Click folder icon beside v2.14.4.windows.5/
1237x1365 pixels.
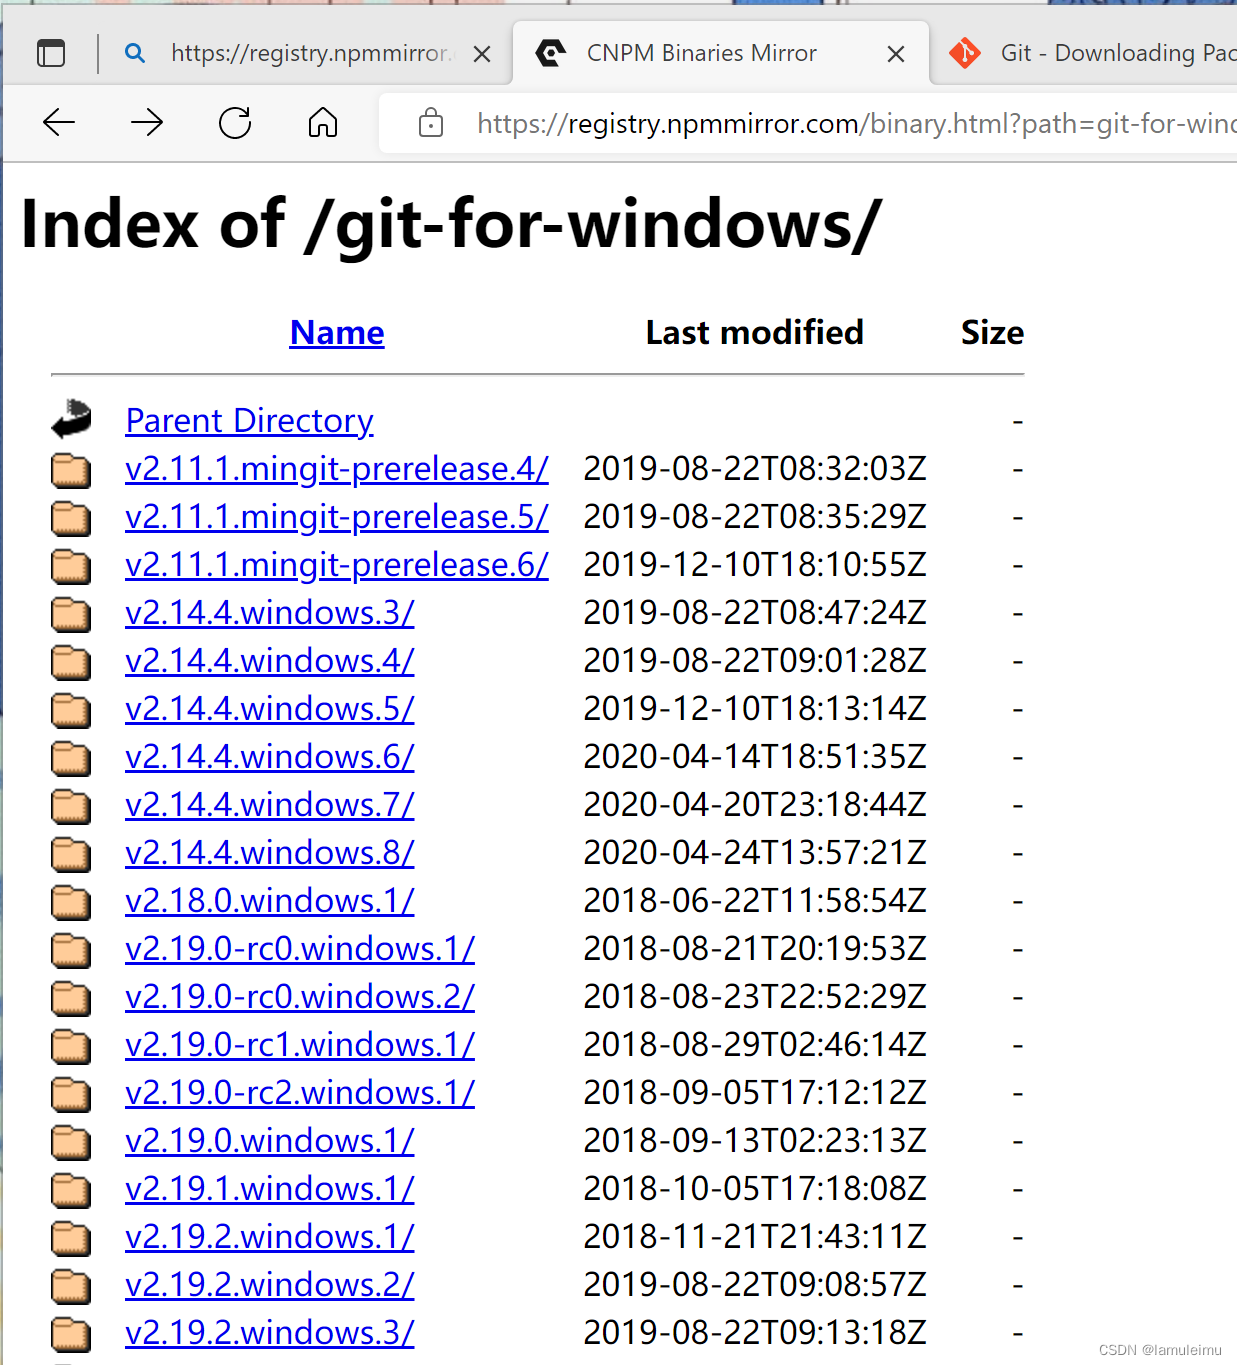pos(71,710)
